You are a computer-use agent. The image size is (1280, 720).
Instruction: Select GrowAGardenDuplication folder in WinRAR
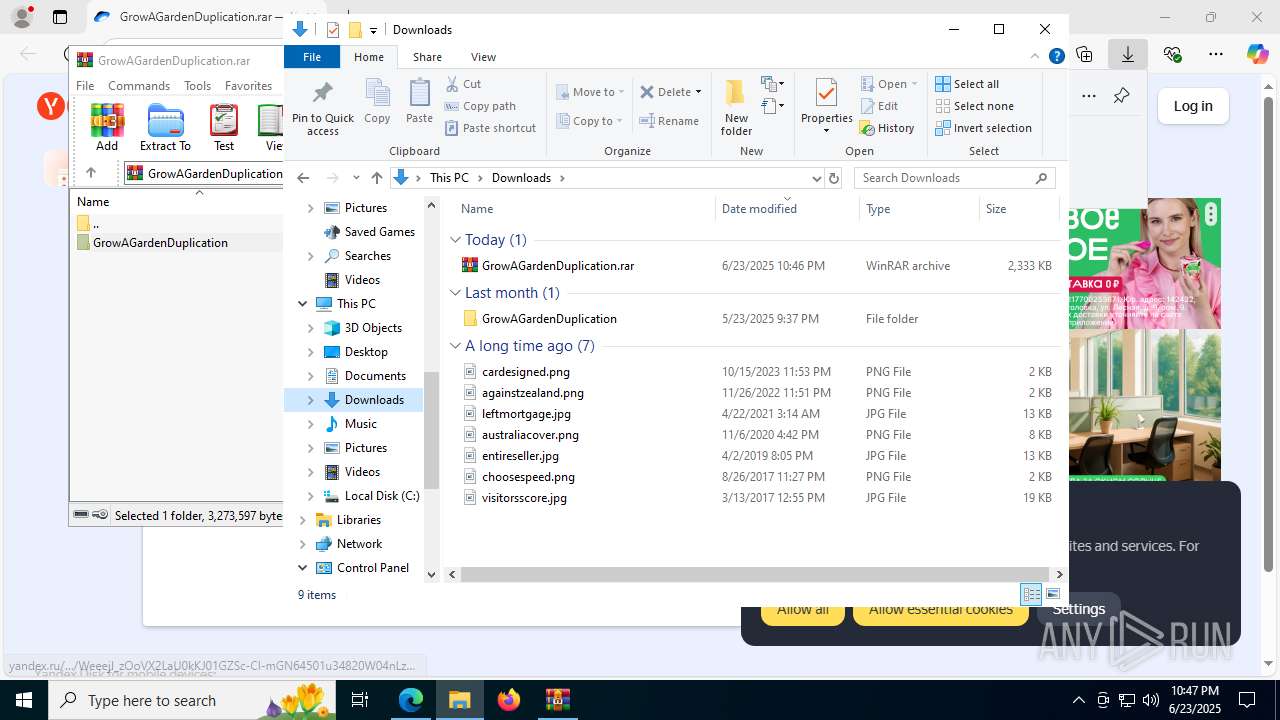[x=160, y=243]
